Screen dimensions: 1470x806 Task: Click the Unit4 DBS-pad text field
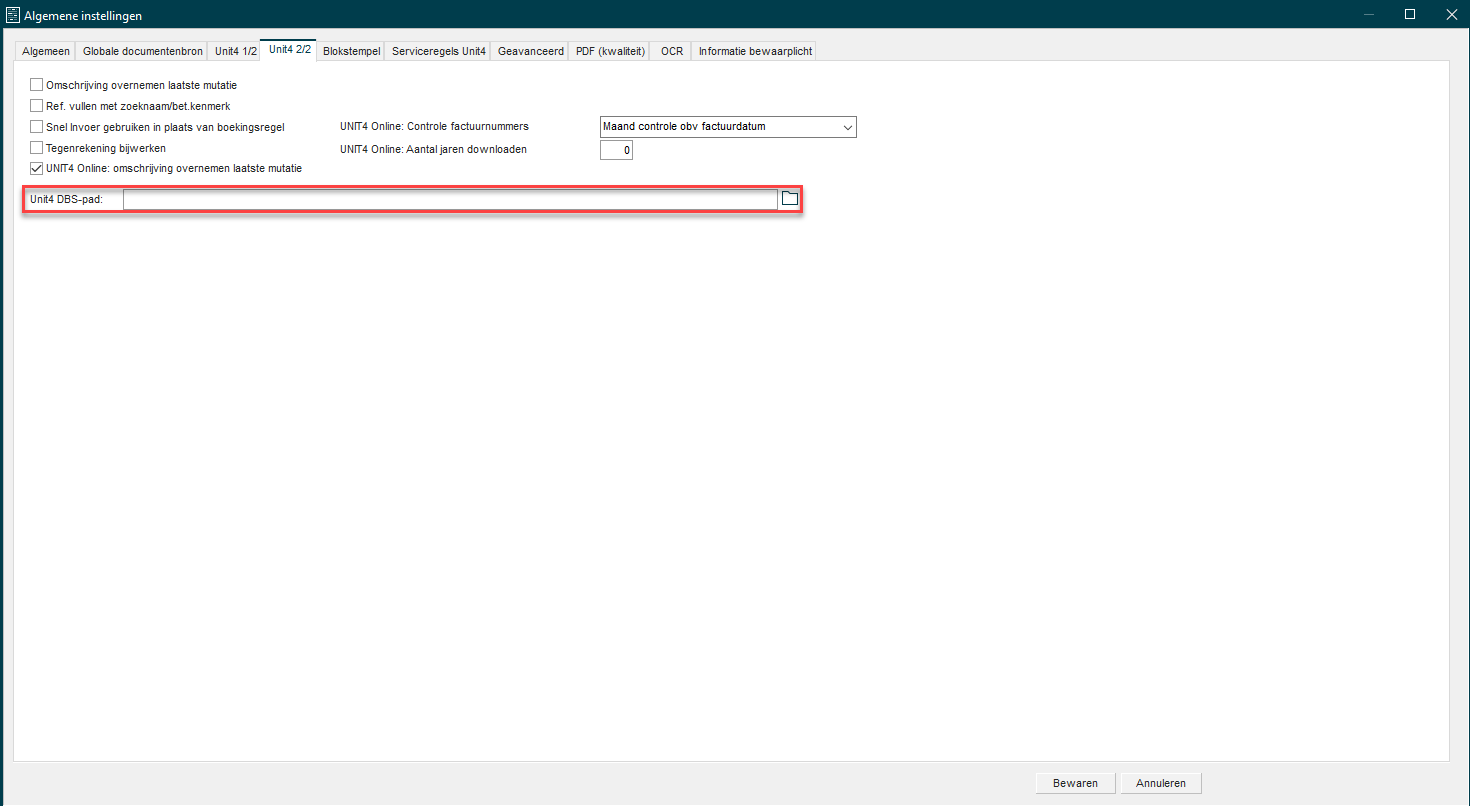tap(450, 200)
